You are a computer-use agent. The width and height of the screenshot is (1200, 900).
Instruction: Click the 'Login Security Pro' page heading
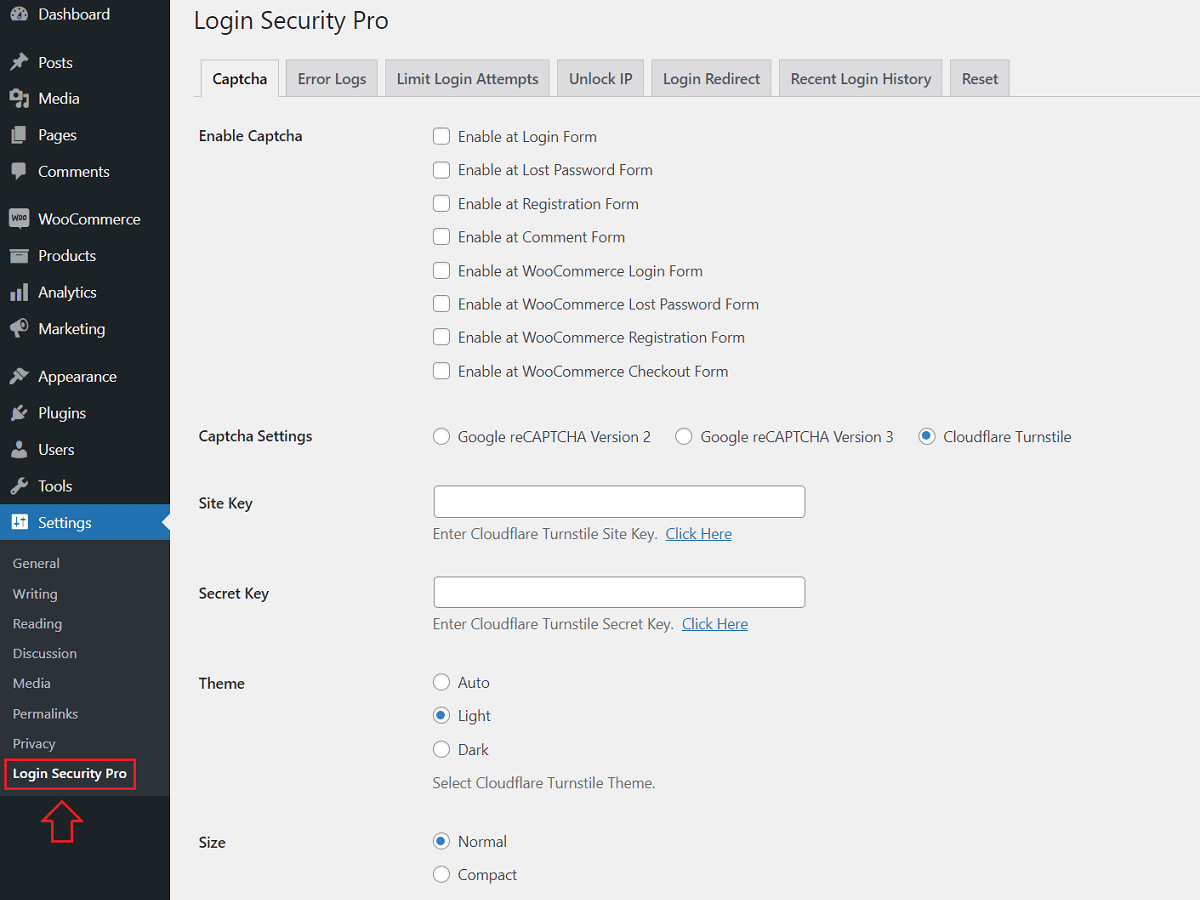pyautogui.click(x=291, y=20)
